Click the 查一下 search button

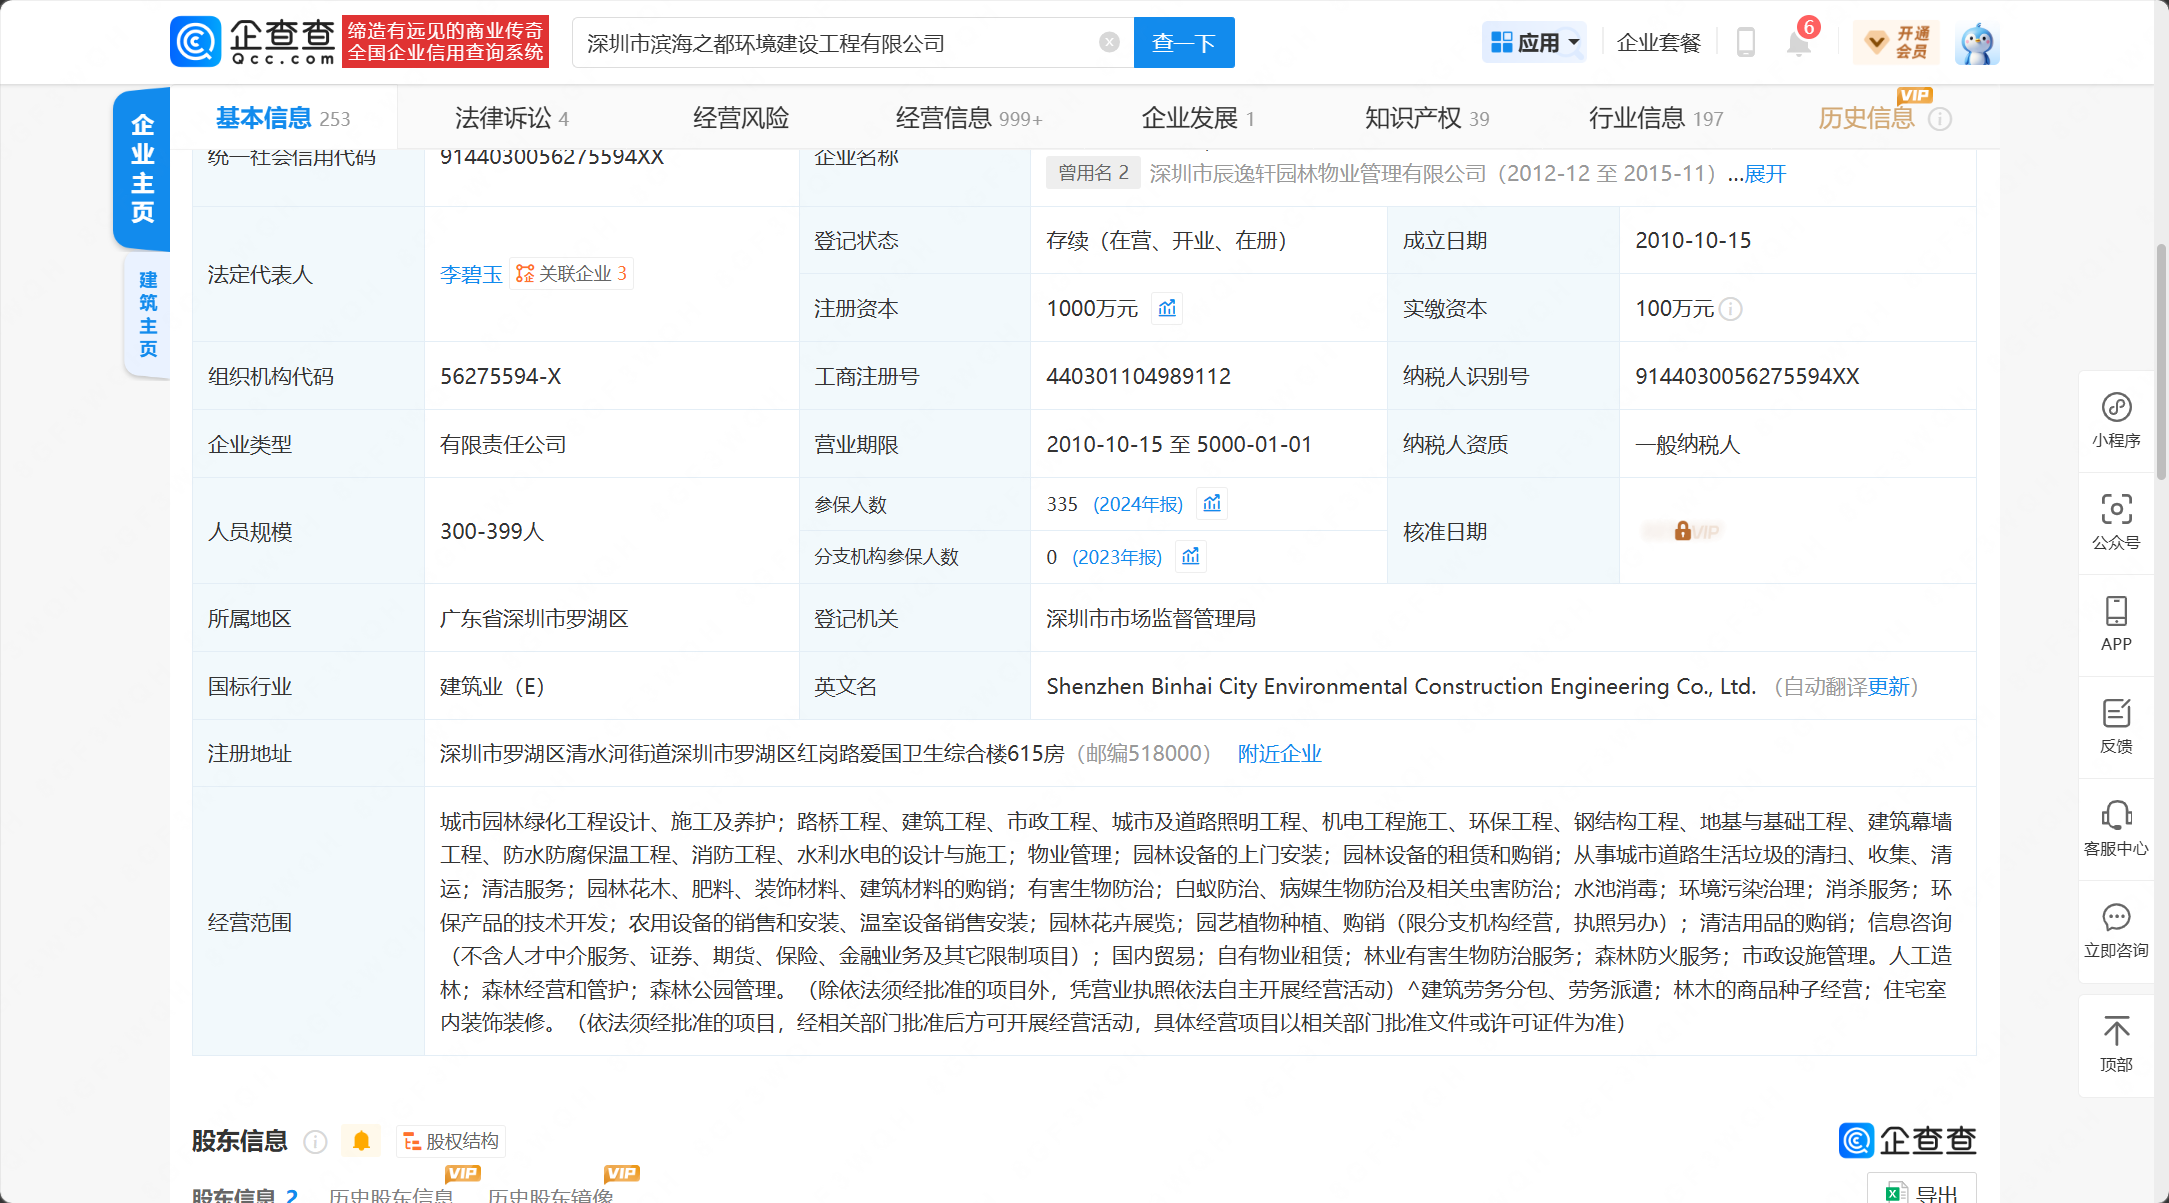[1184, 43]
